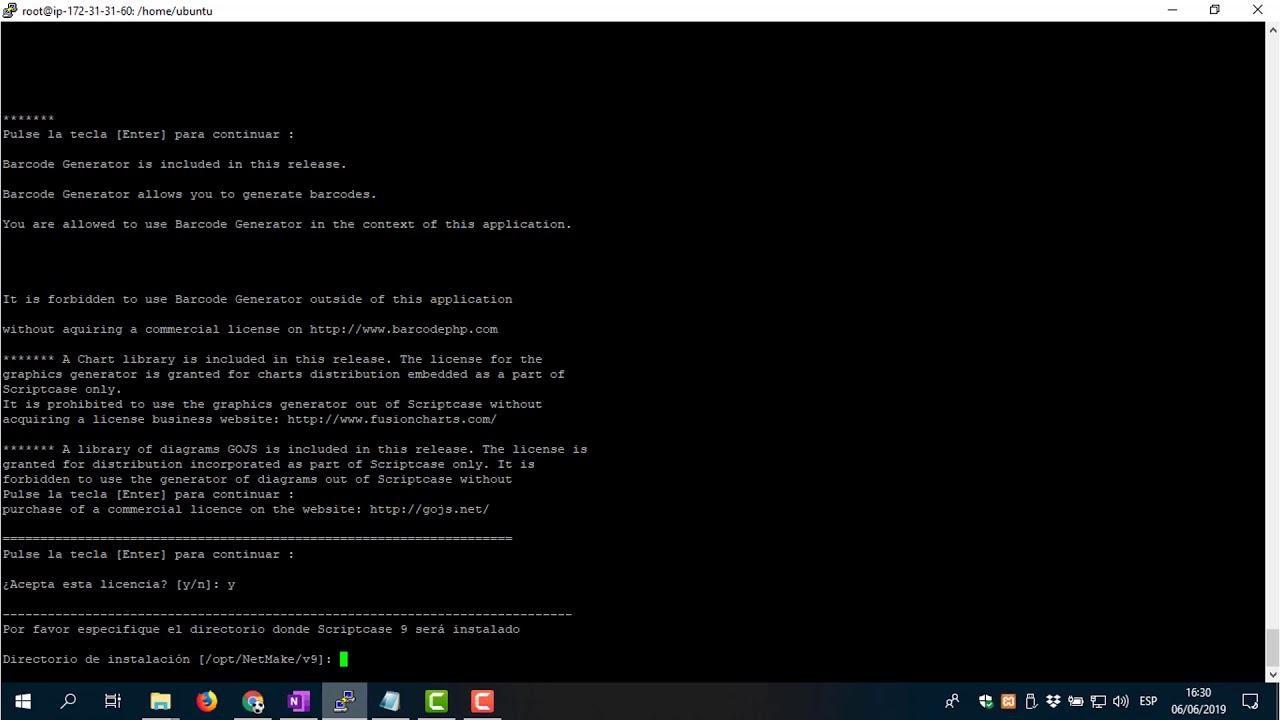Screen dimensions: 1280x720
Task: Open OneNote from the taskbar
Action: [298, 701]
